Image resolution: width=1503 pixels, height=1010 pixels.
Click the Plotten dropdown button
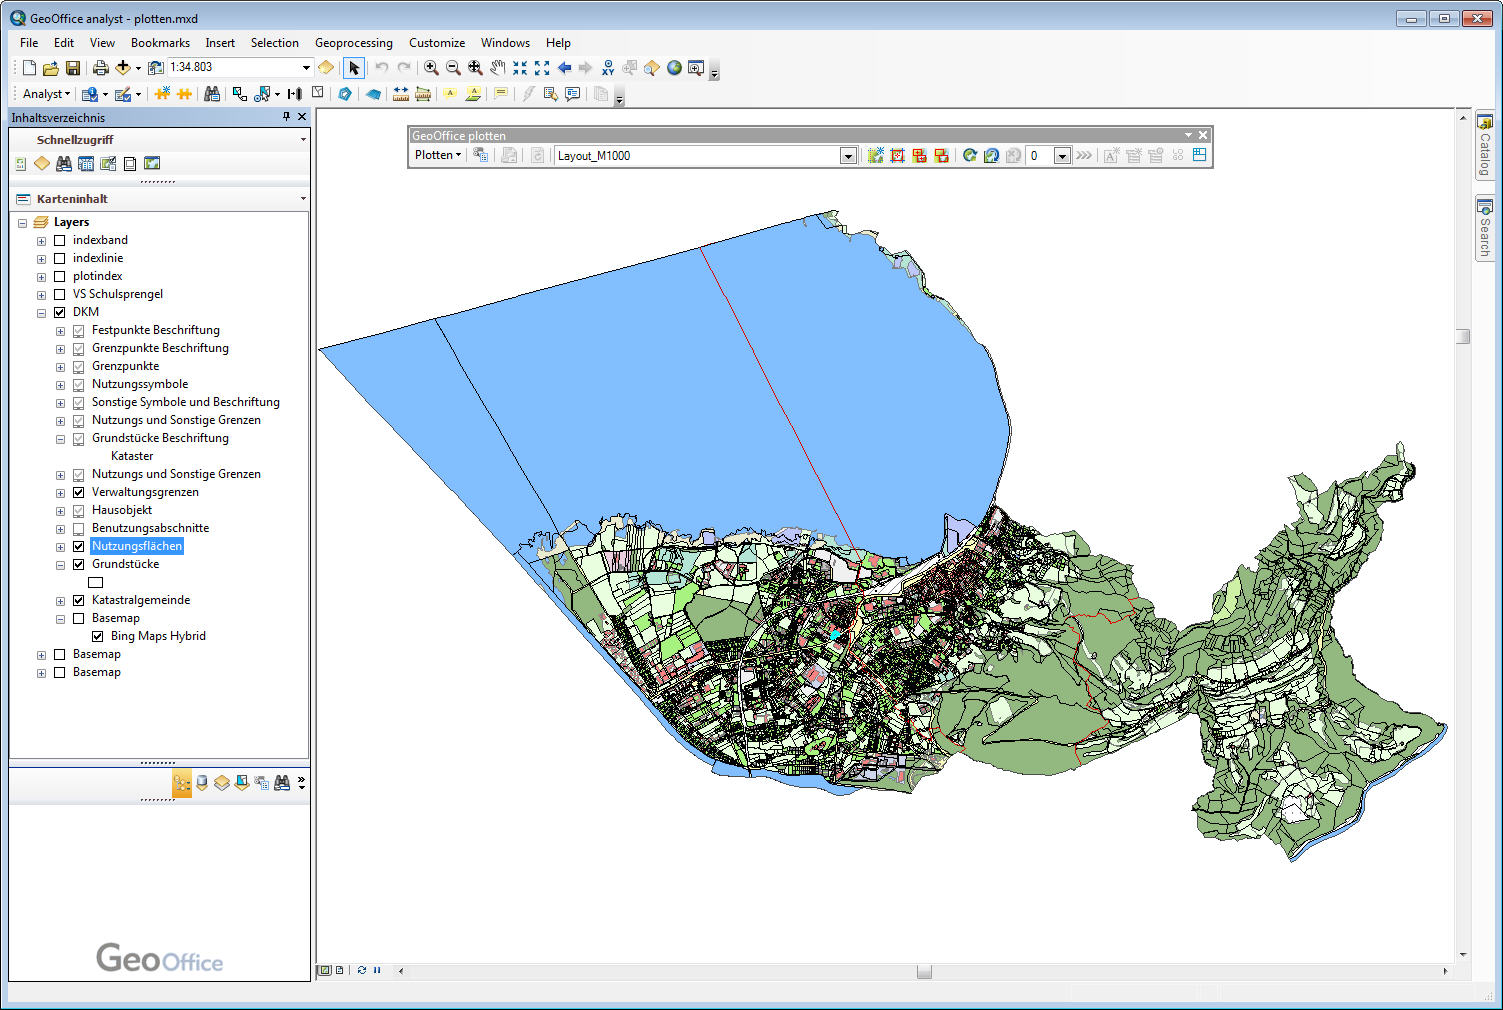(438, 155)
